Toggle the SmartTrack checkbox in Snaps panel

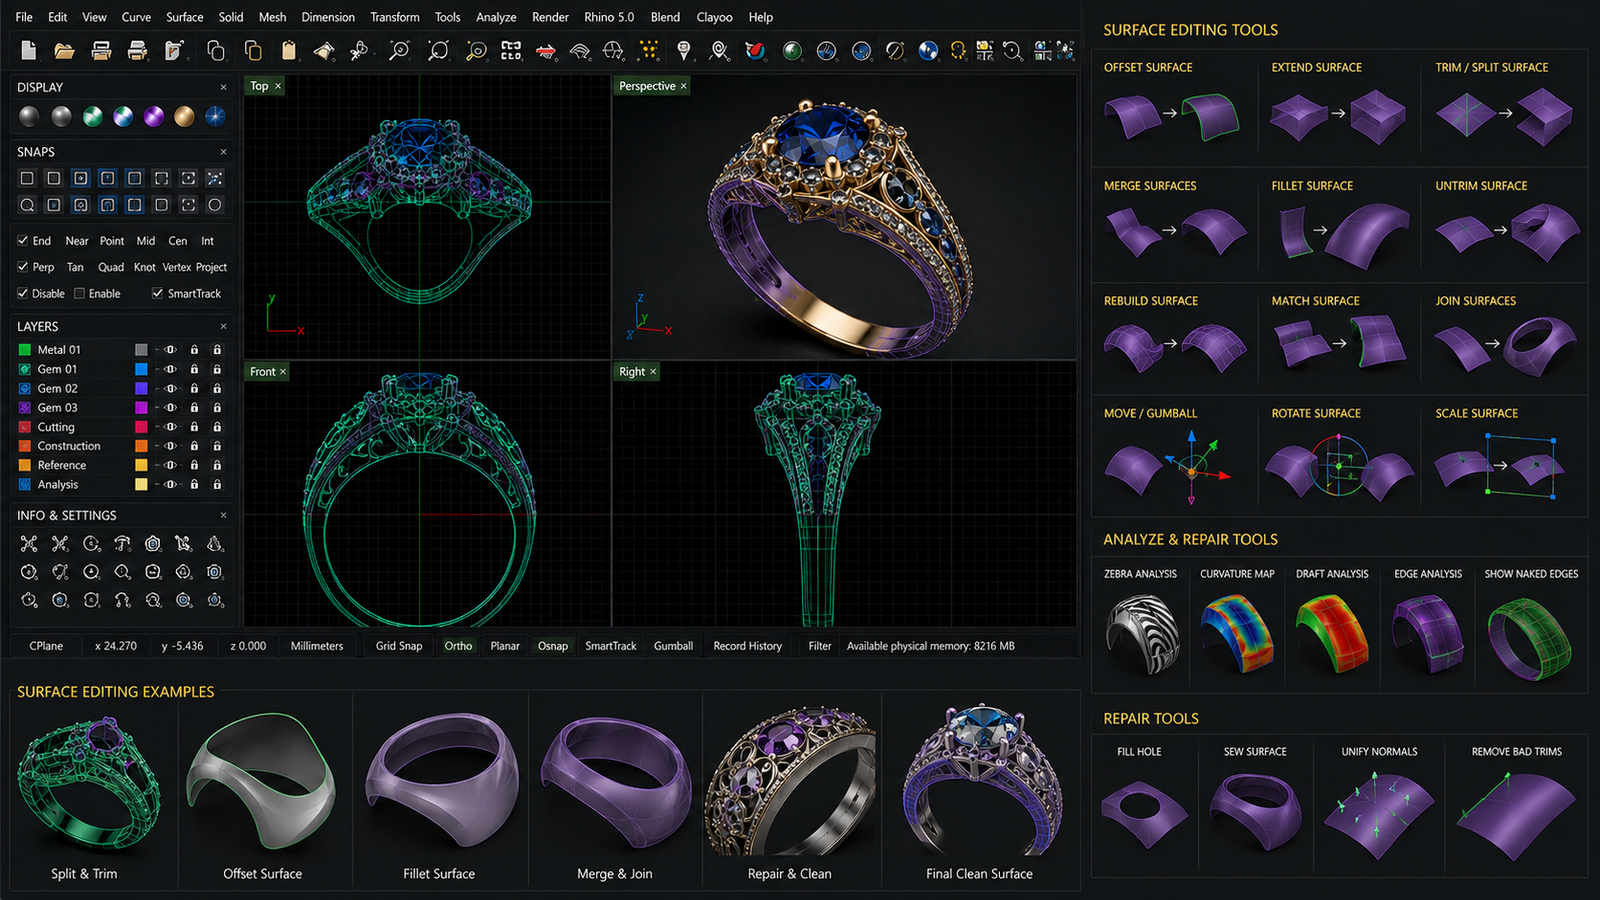[x=157, y=293]
